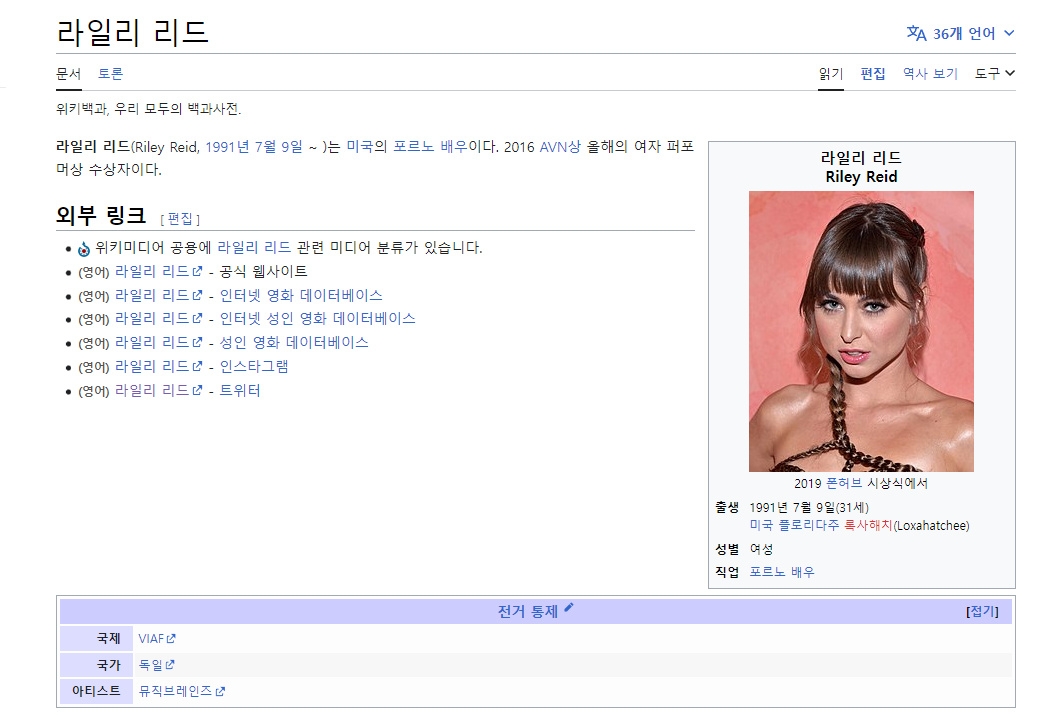
Task: Click the 아티스트 row label
Action: click(x=96, y=691)
